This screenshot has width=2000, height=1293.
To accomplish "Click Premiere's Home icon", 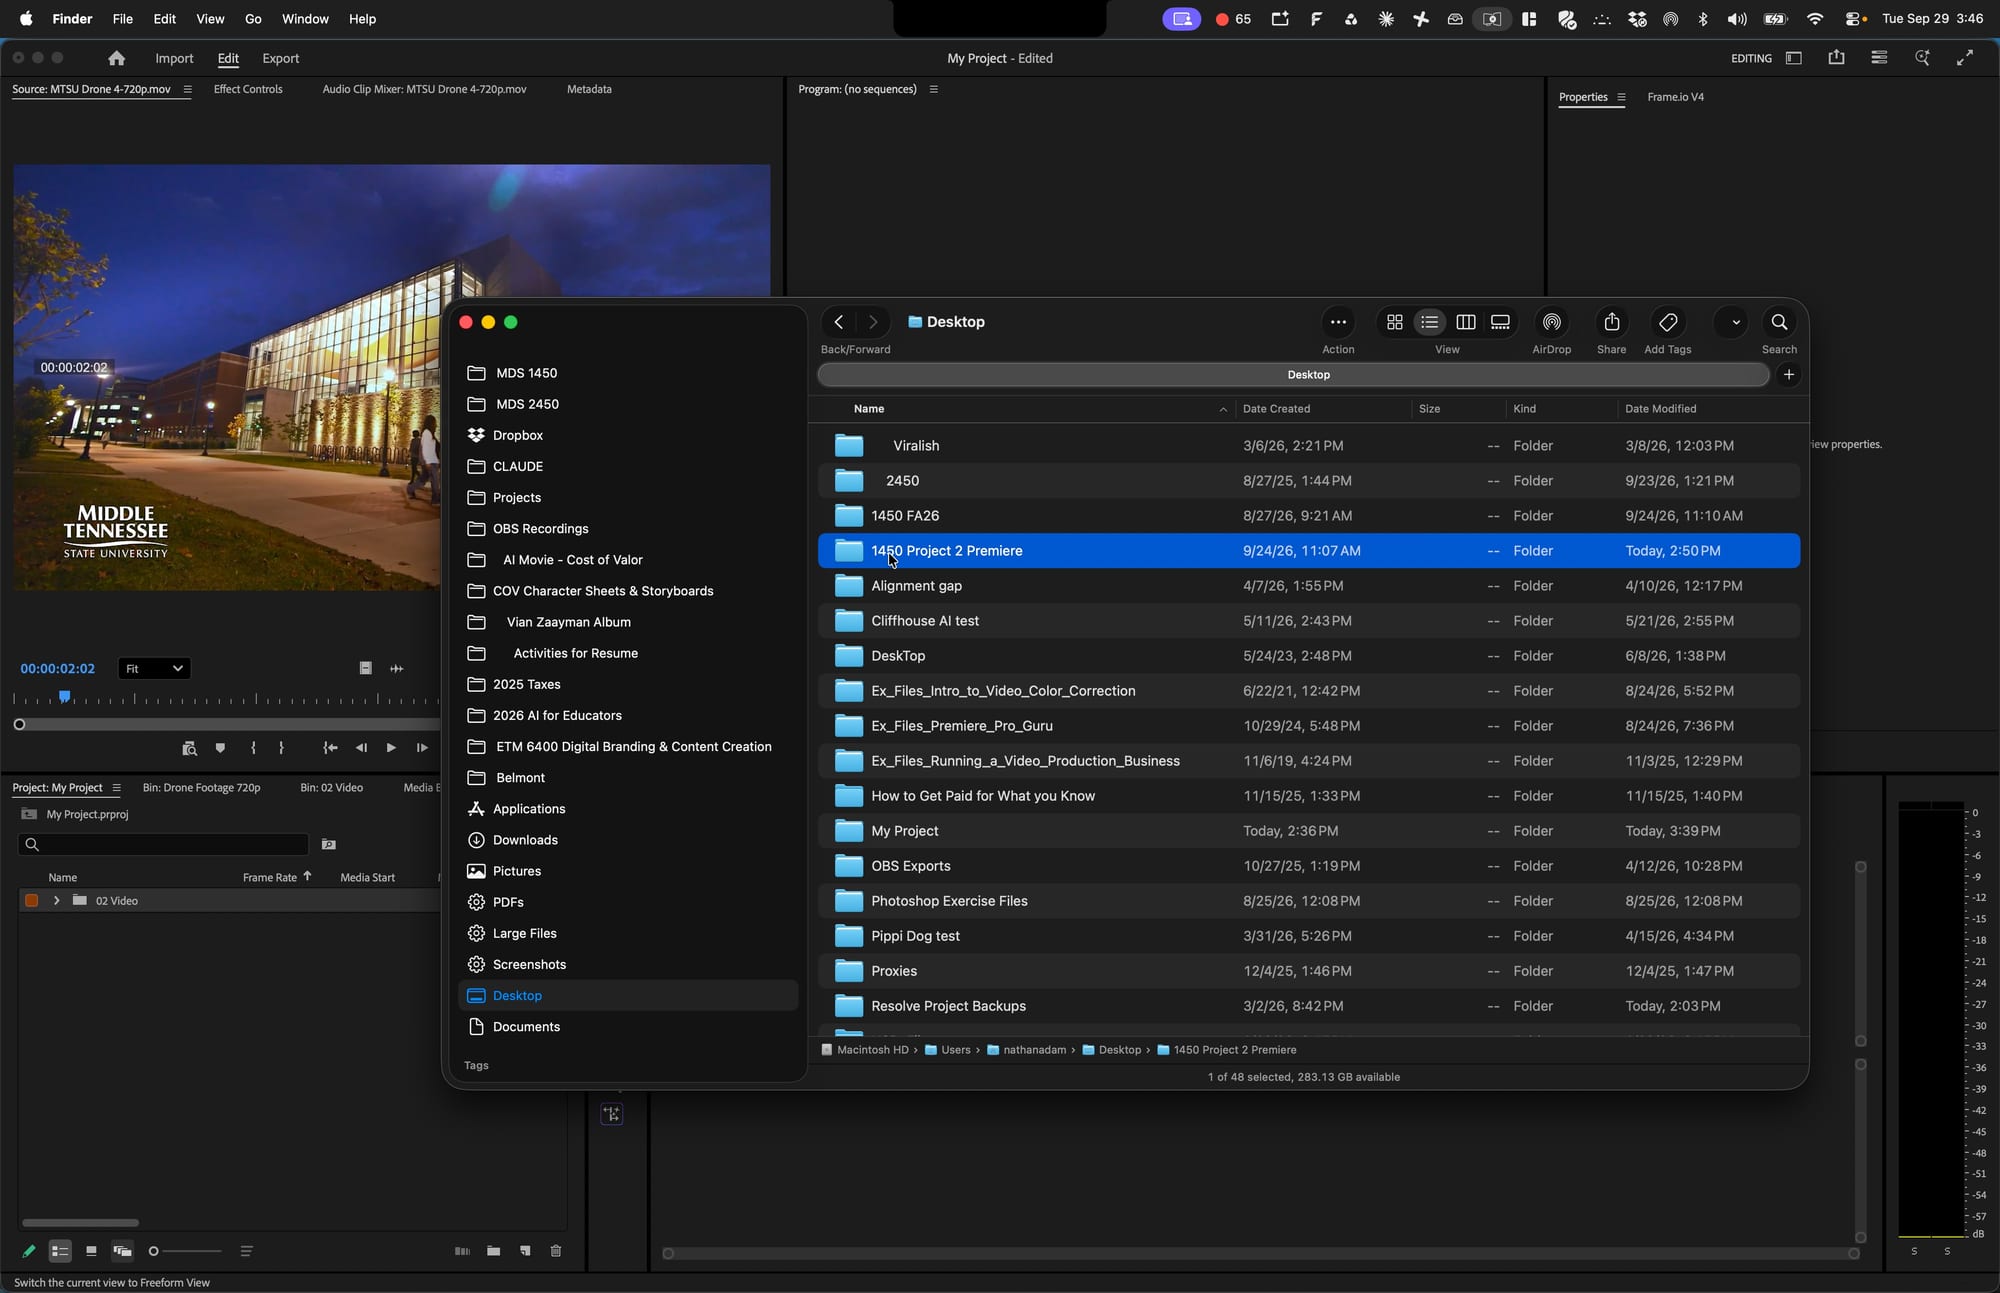I will 117,58.
